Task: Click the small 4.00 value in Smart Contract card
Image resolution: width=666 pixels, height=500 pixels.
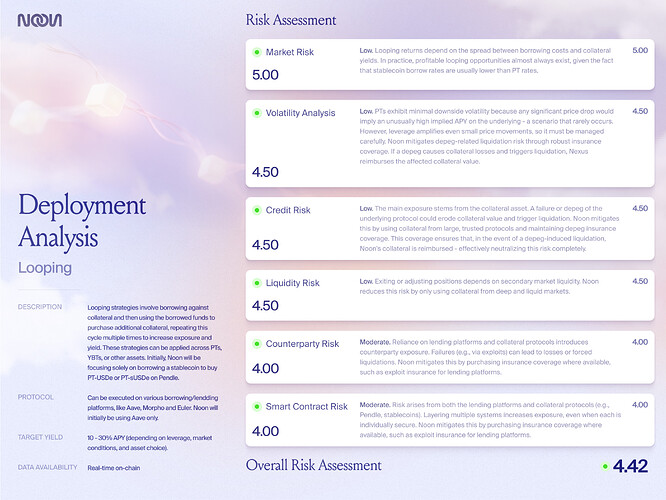Action: pyautogui.click(x=640, y=405)
